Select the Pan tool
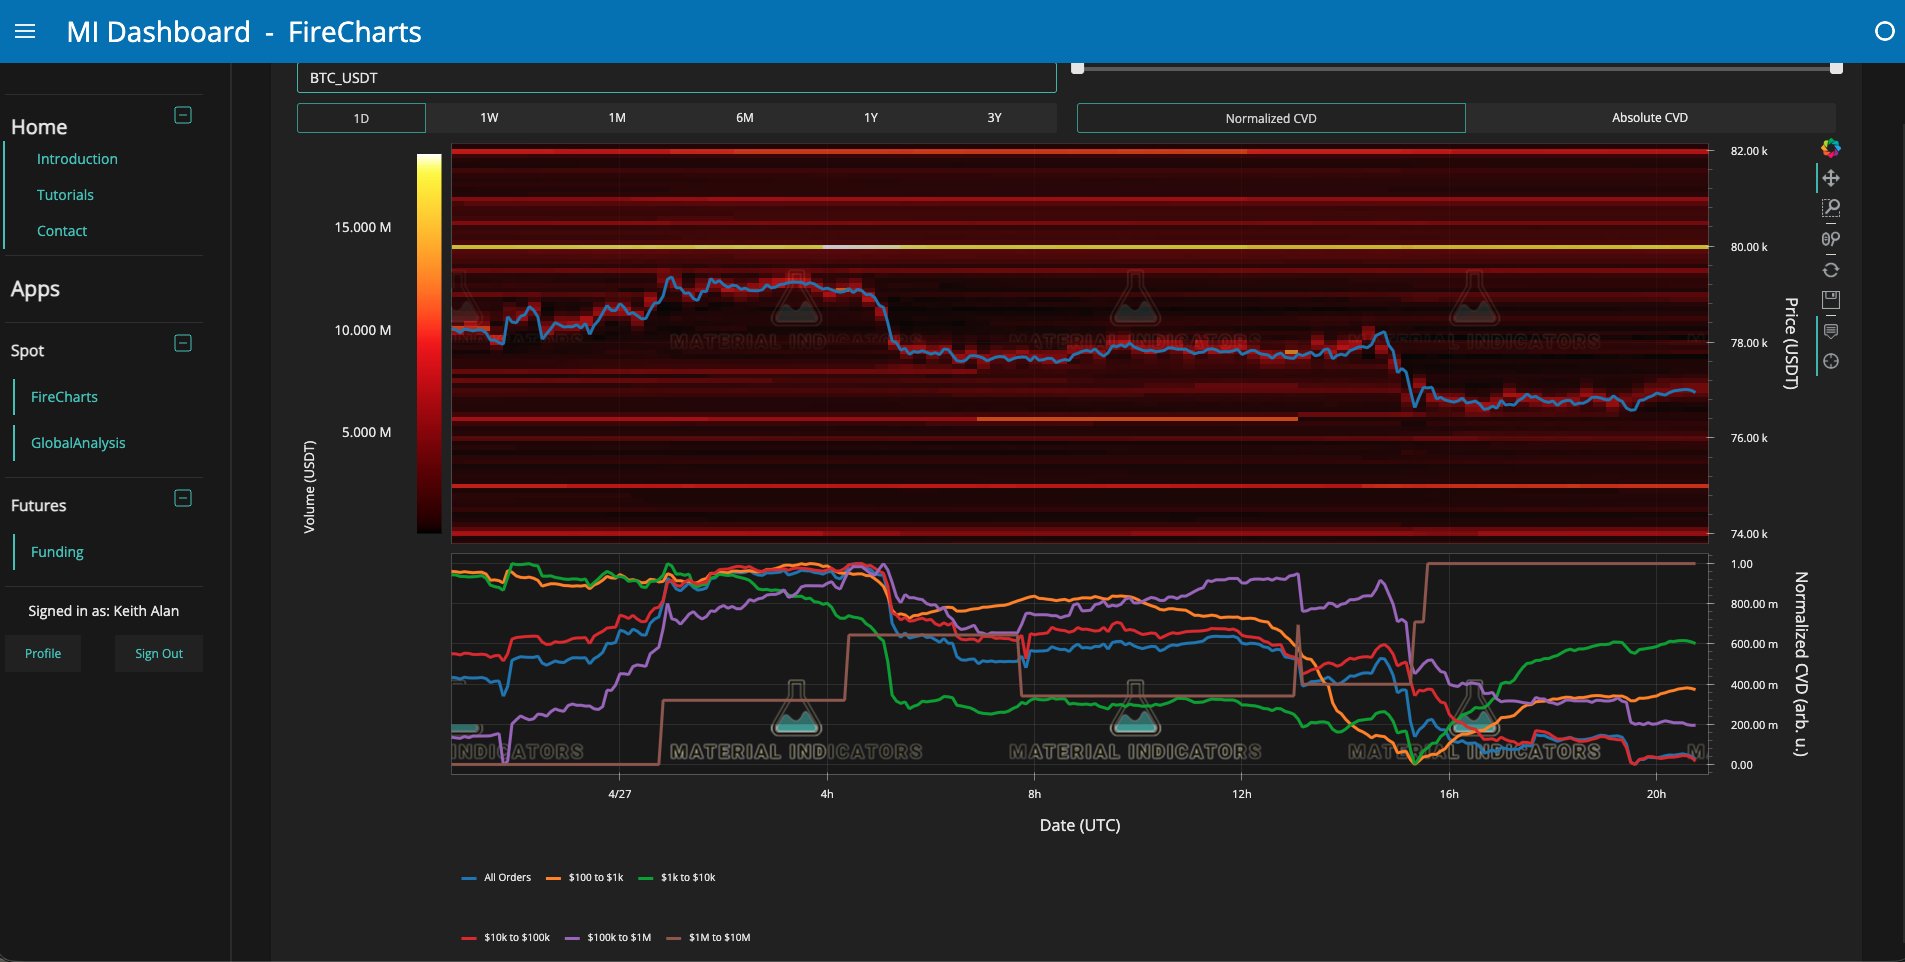Viewport: 1905px width, 962px height. 1830,178
